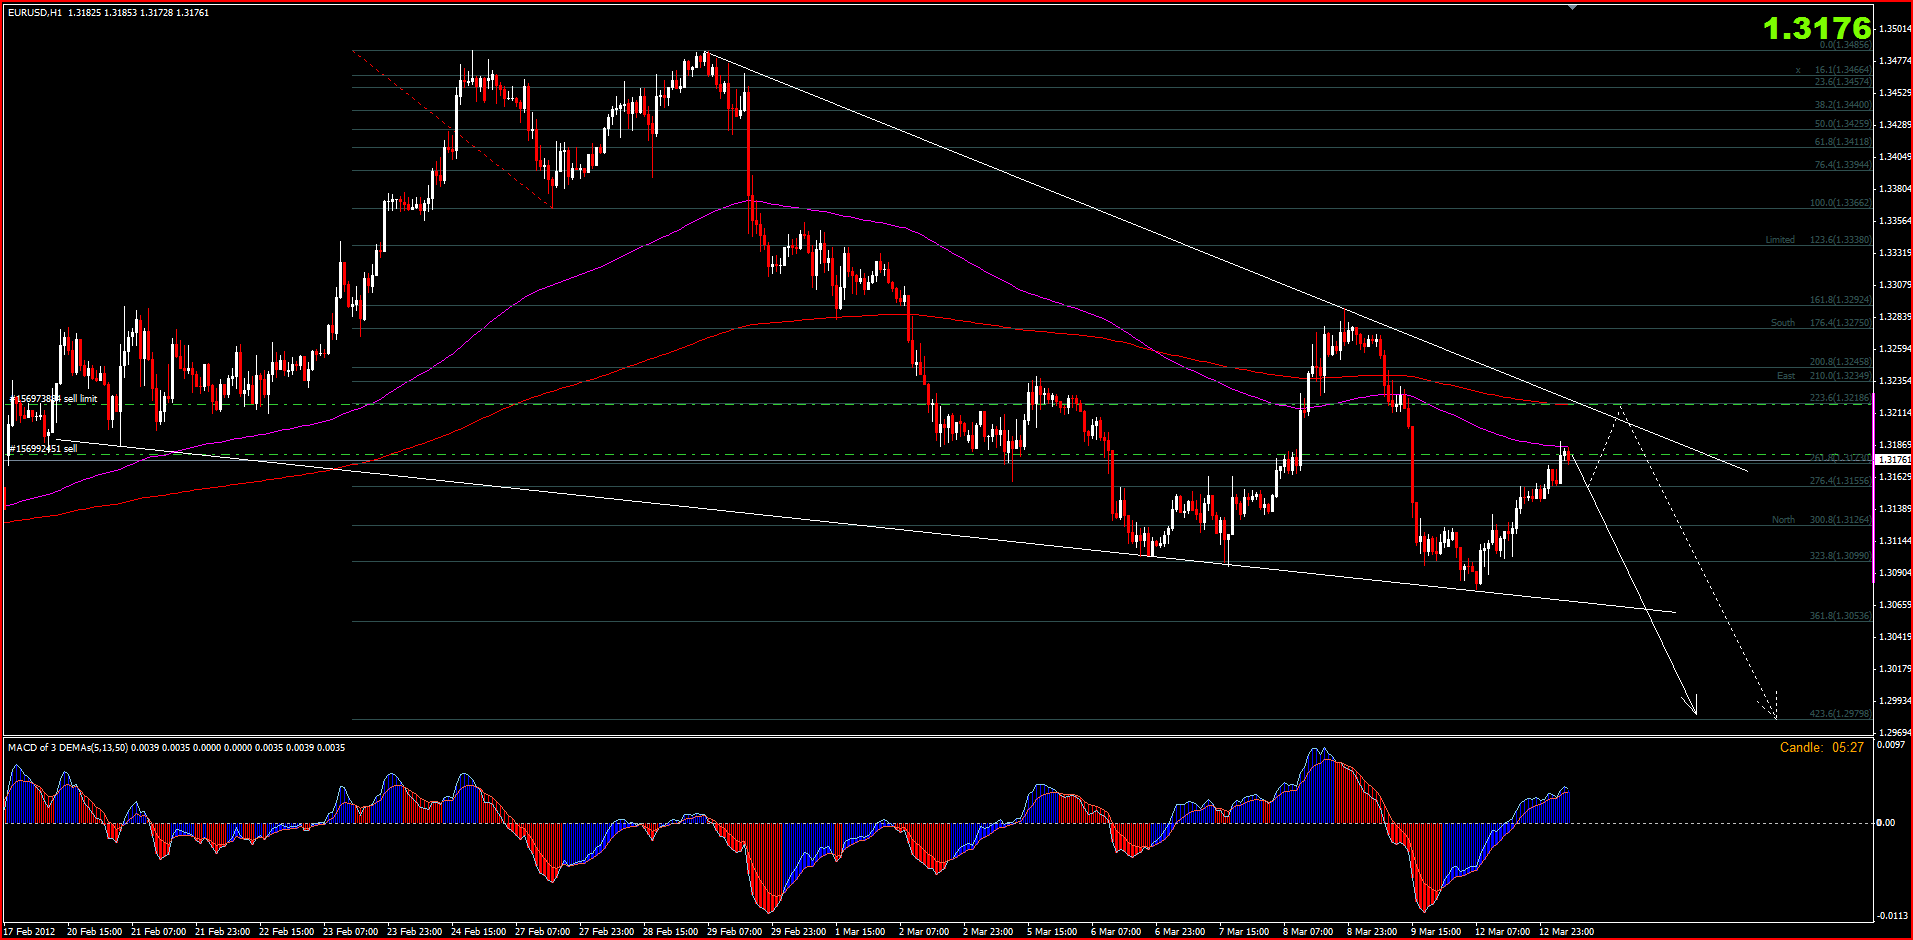Click the current price tag 1.31761 on axis
The image size is (1913, 940).
[1893, 460]
